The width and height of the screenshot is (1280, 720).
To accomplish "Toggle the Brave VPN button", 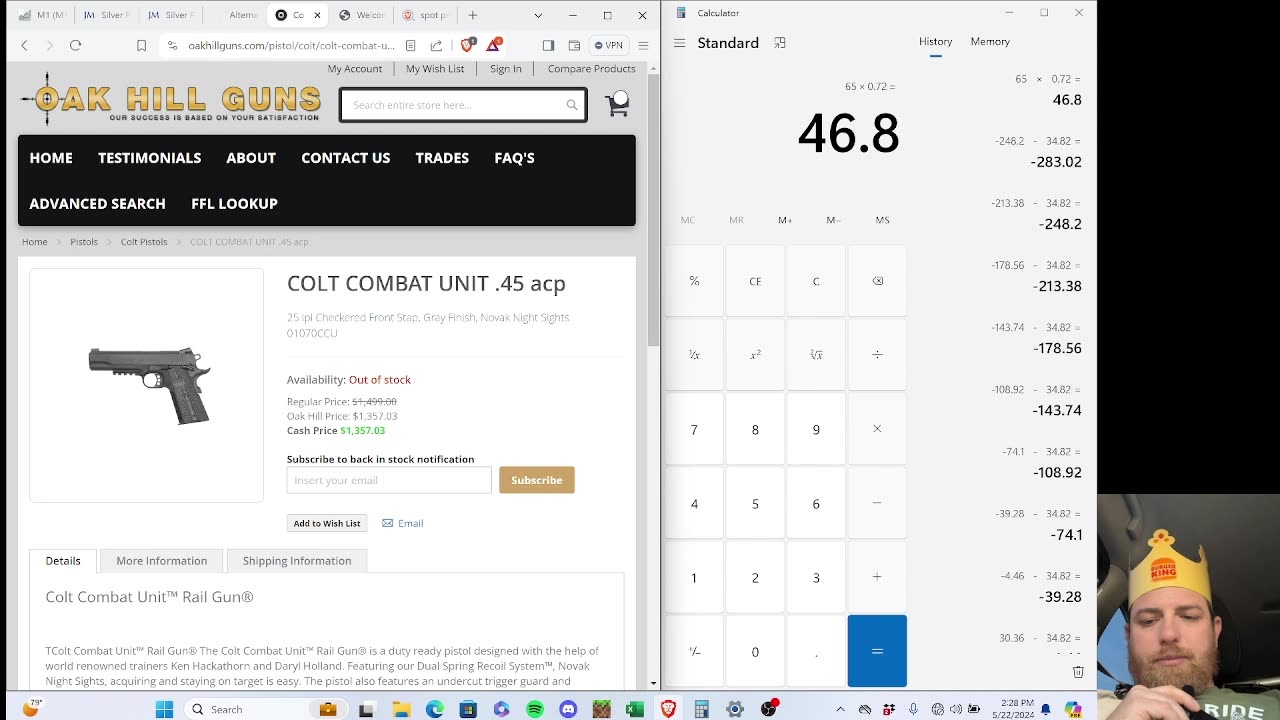I will point(608,45).
